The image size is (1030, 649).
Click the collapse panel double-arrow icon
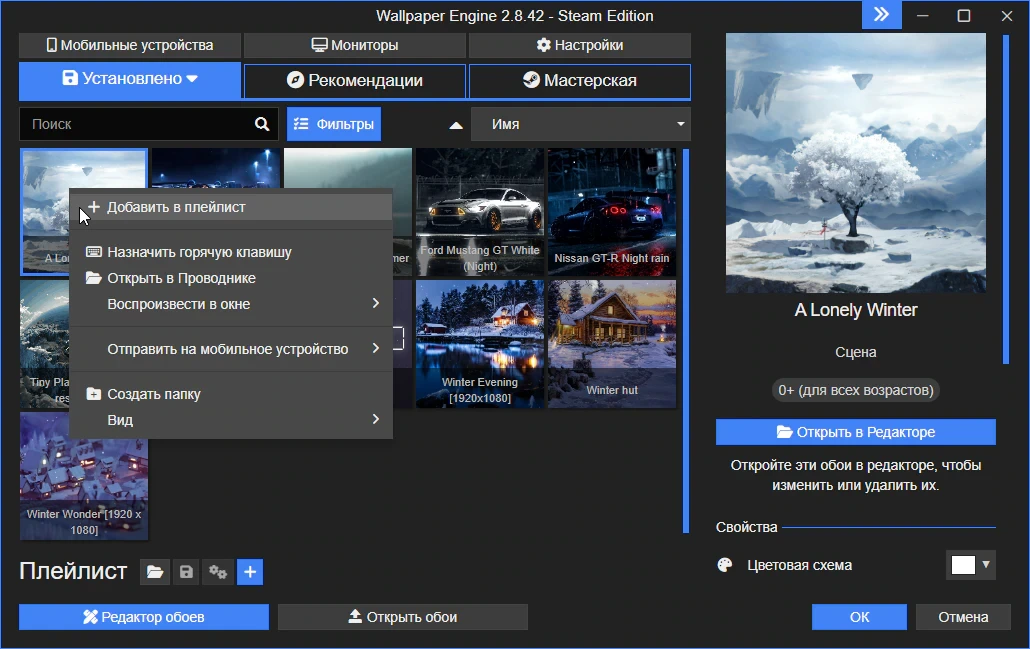click(x=882, y=14)
